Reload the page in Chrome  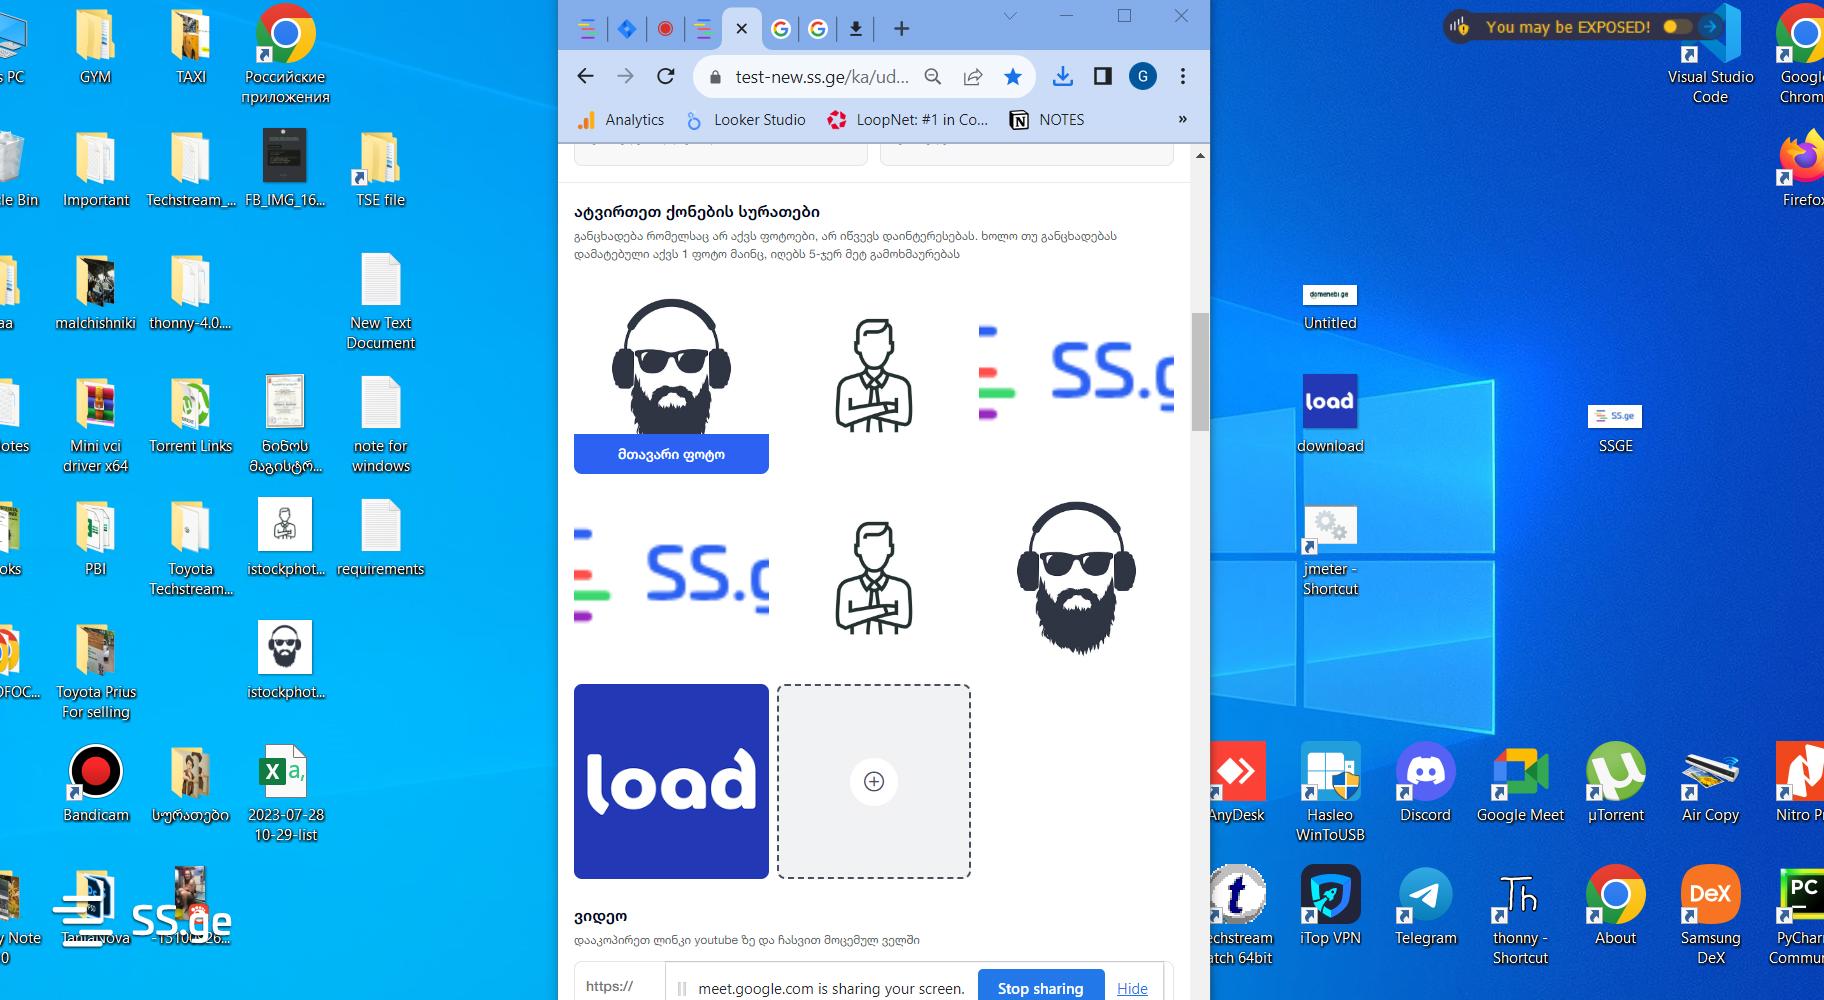point(665,76)
